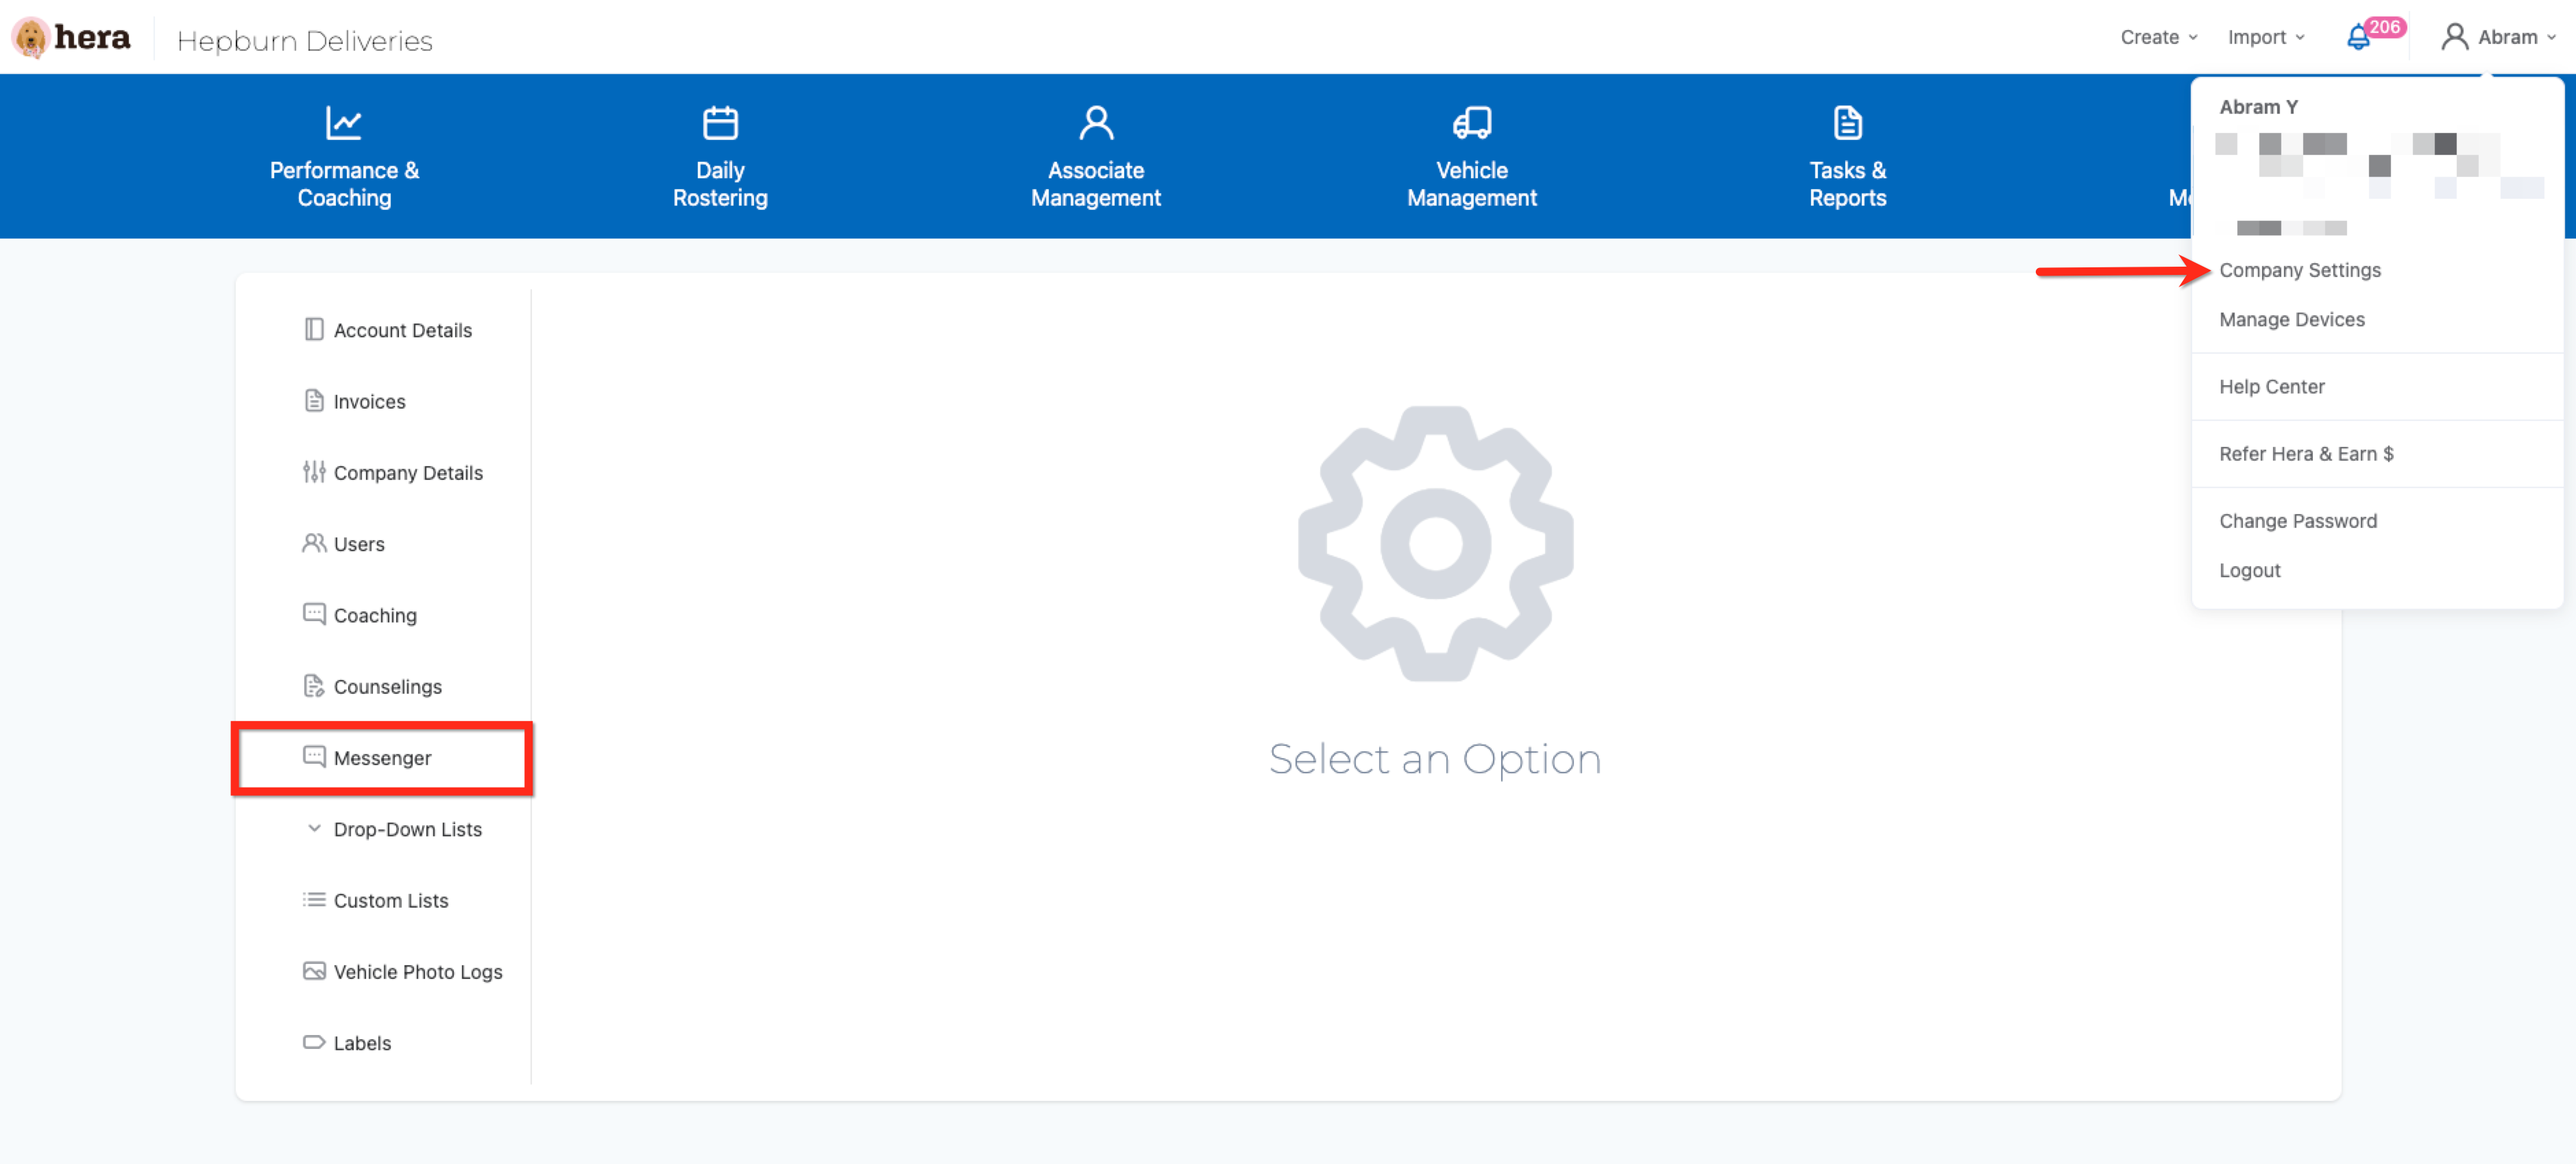Image resolution: width=2576 pixels, height=1164 pixels.
Task: Click Refer Hera & Earn $
Action: tap(2305, 453)
